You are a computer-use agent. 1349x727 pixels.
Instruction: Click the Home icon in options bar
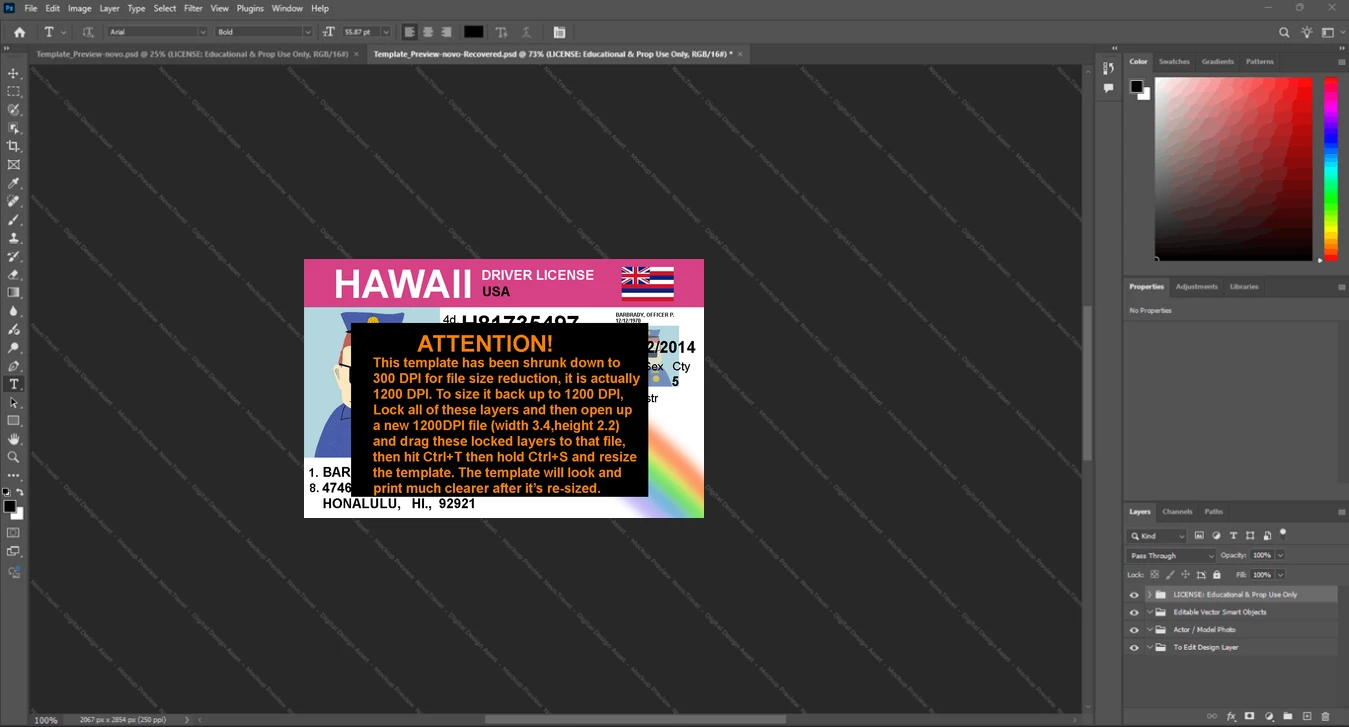(19, 32)
